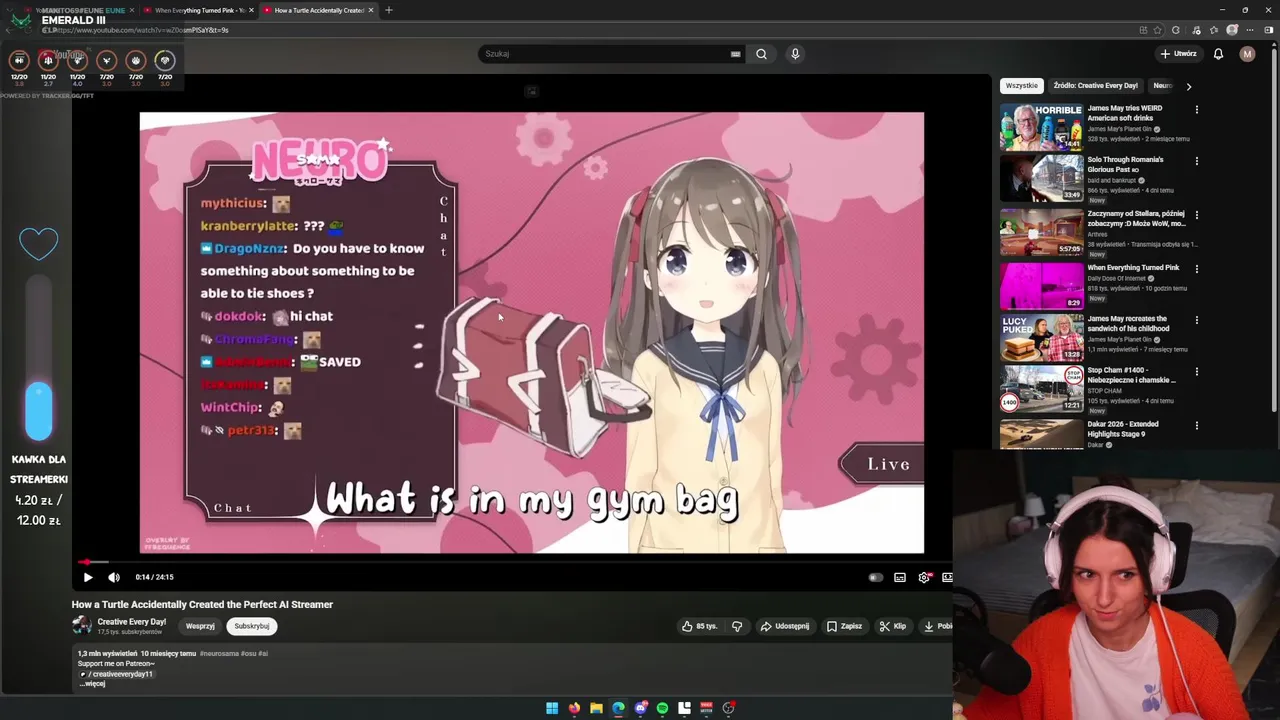This screenshot has height=720, width=1280.
Task: Select Źródło: Creative Every Day! chip
Action: 1095,86
